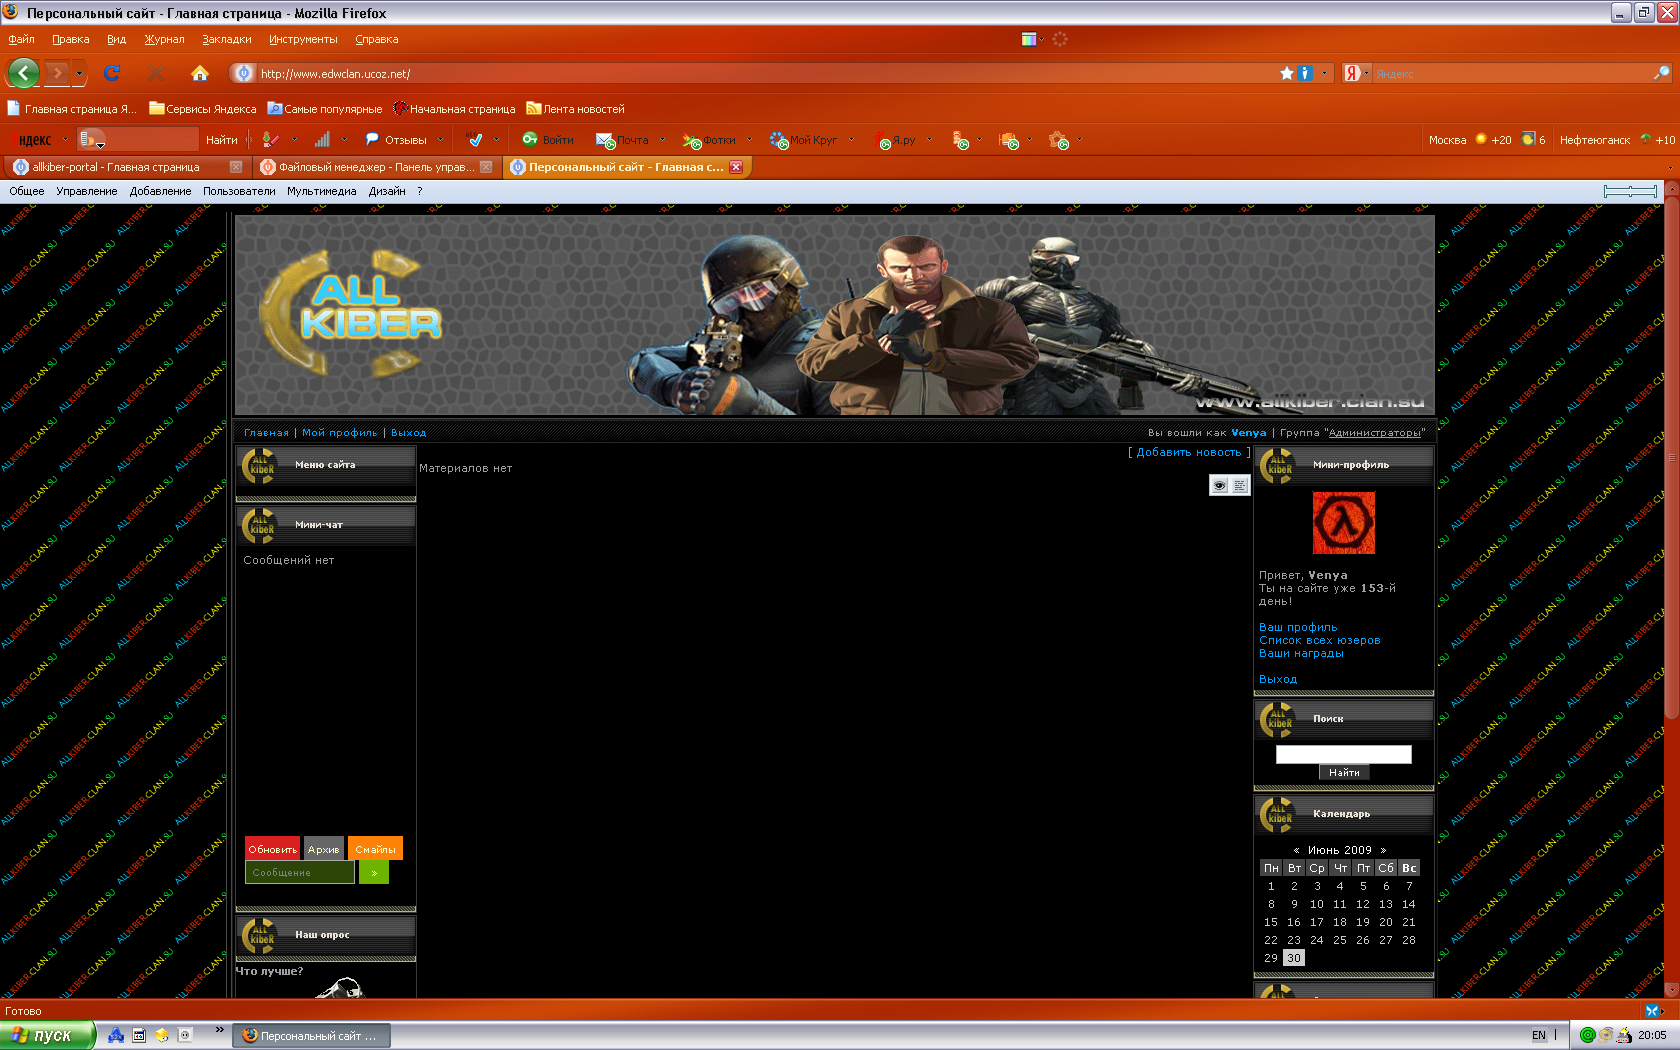Click the Moscow traffic level icon
Image resolution: width=1680 pixels, height=1050 pixels.
pyautogui.click(x=1528, y=139)
